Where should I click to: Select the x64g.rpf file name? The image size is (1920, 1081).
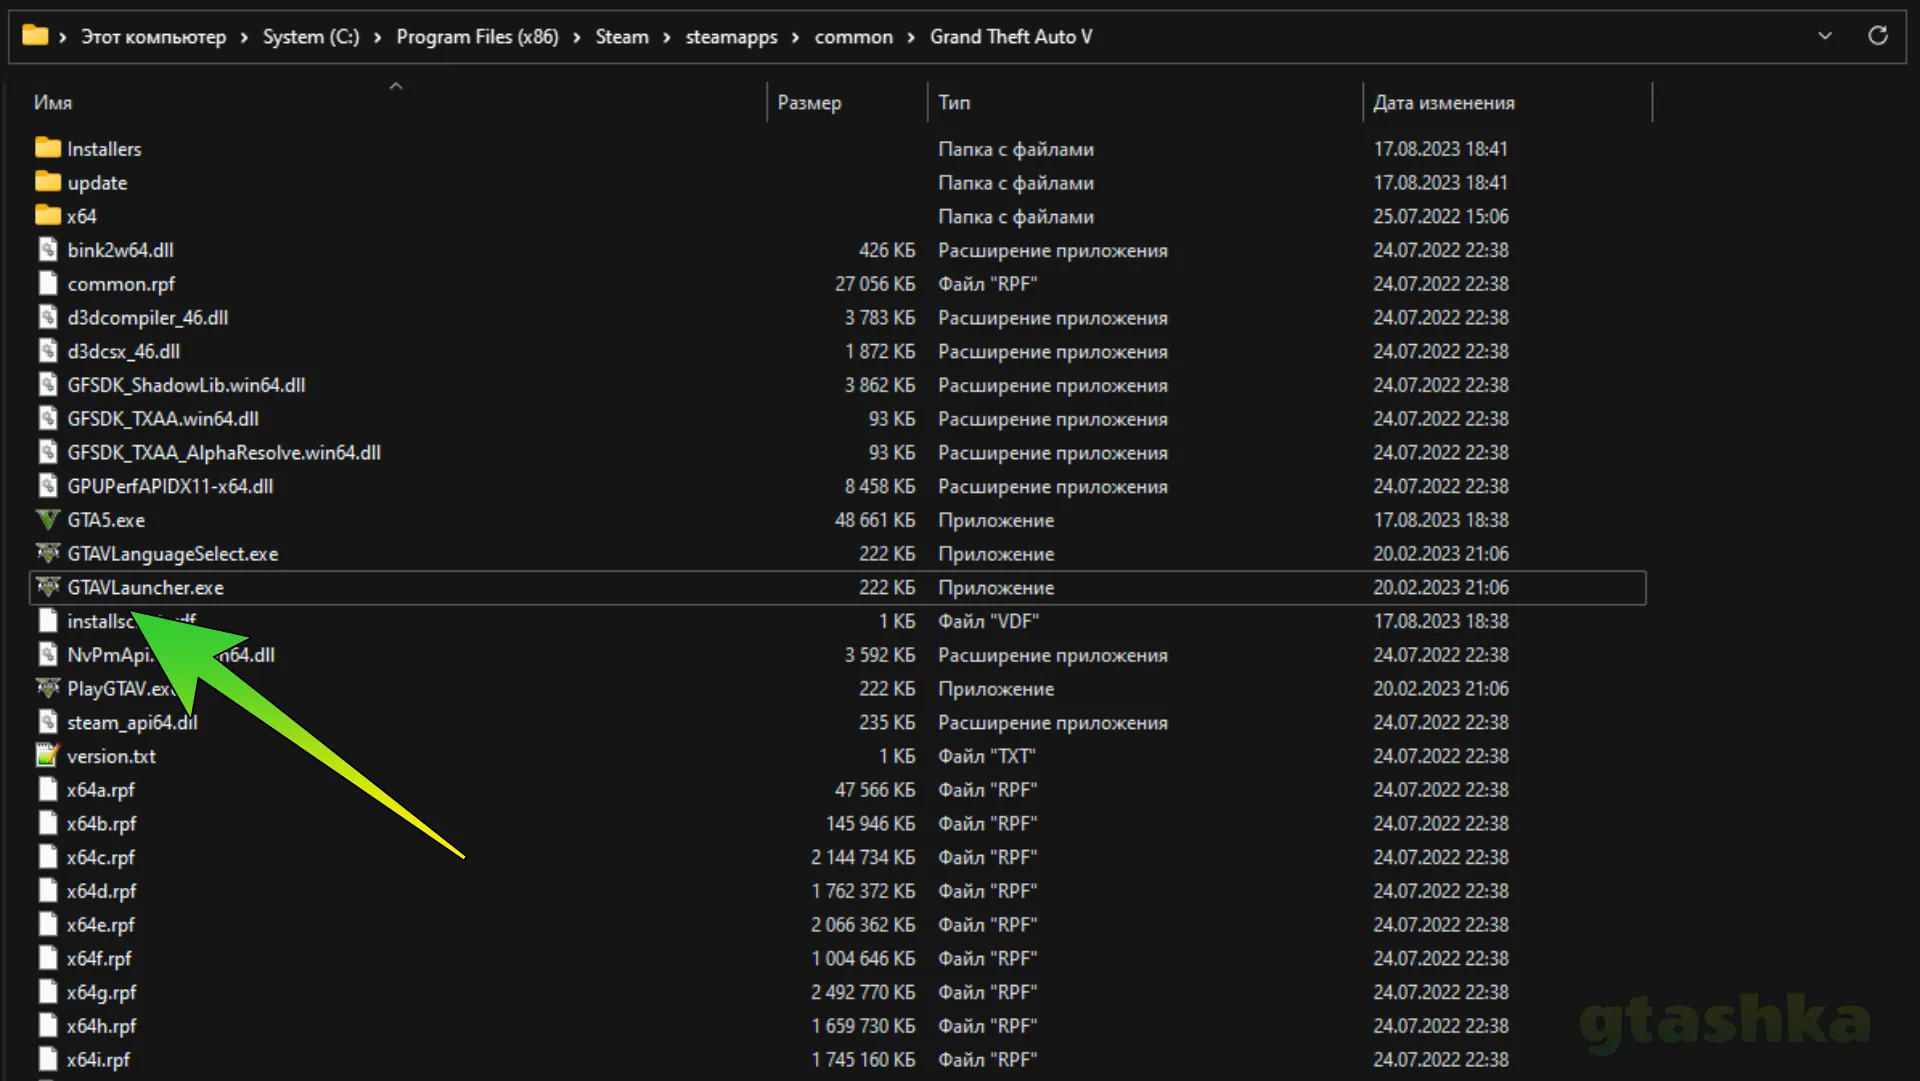[x=102, y=992]
